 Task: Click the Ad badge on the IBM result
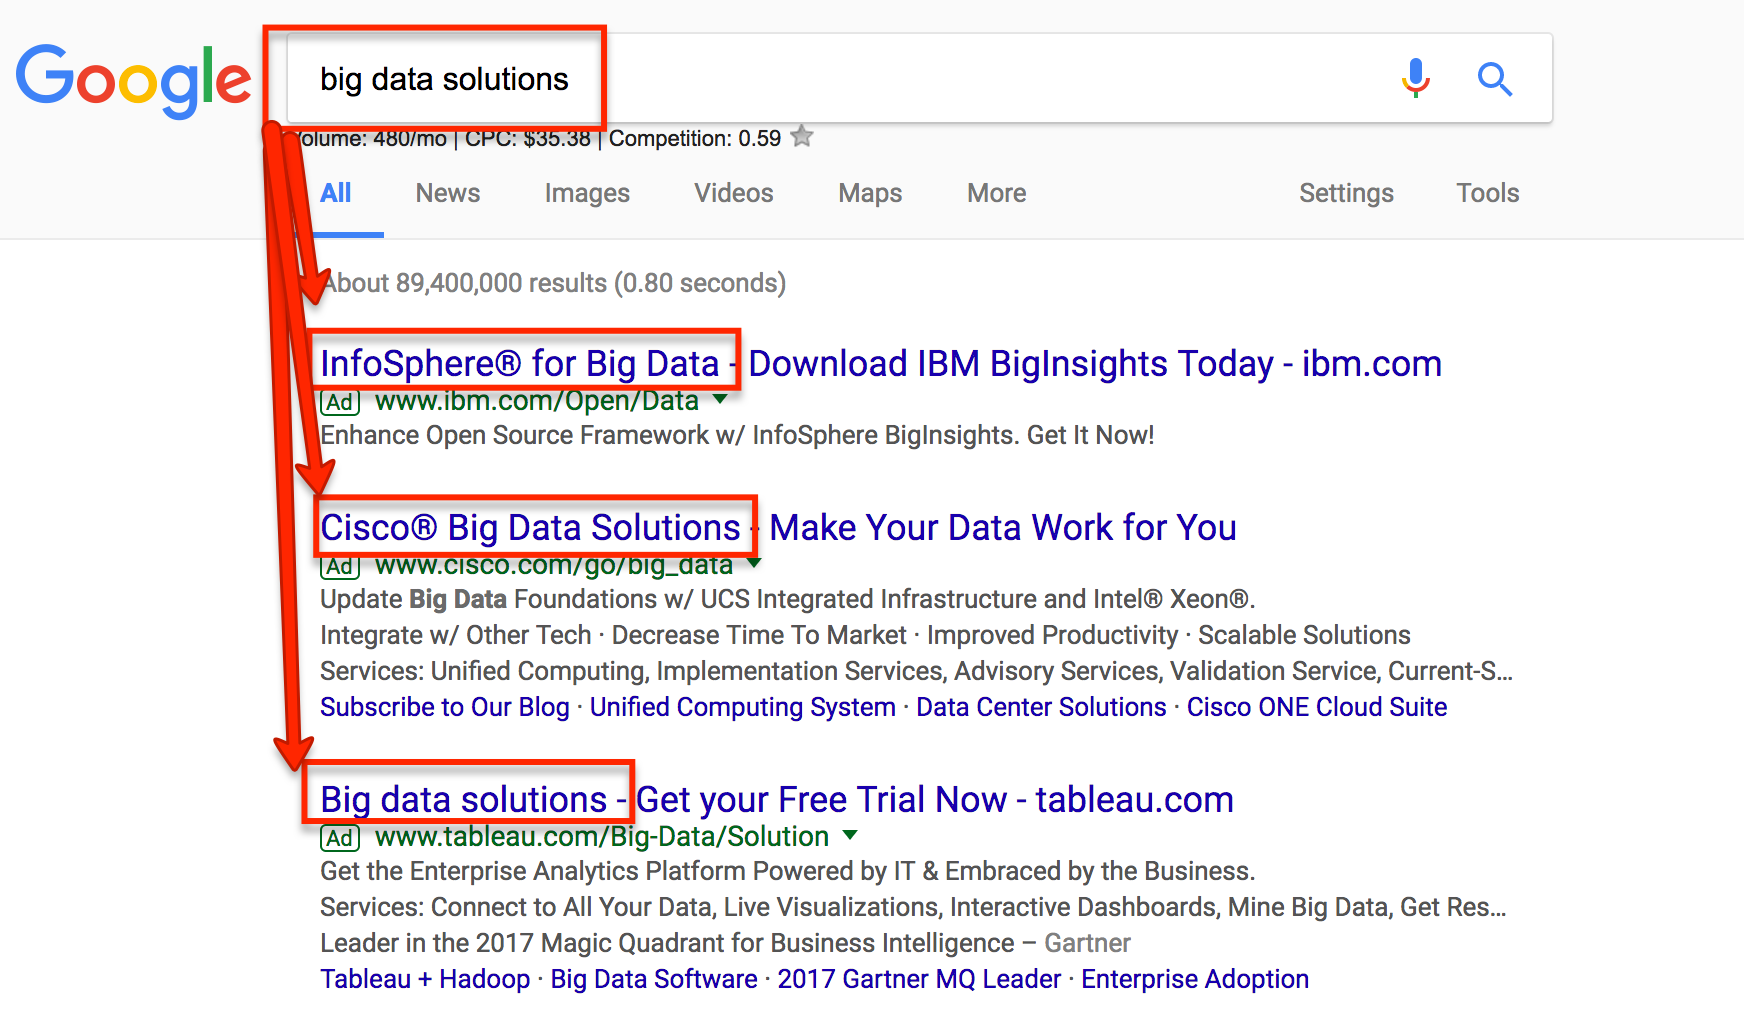click(339, 401)
